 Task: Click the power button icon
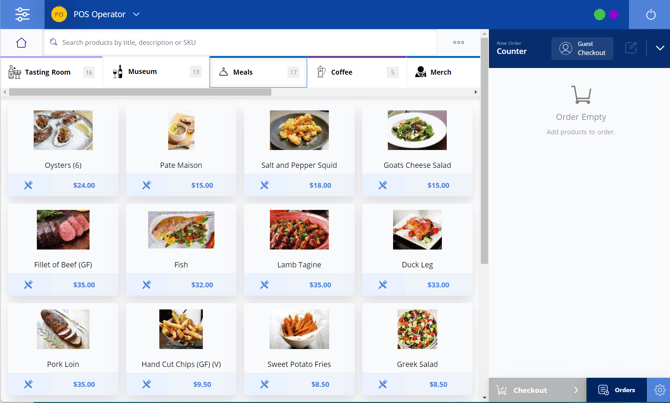(650, 15)
